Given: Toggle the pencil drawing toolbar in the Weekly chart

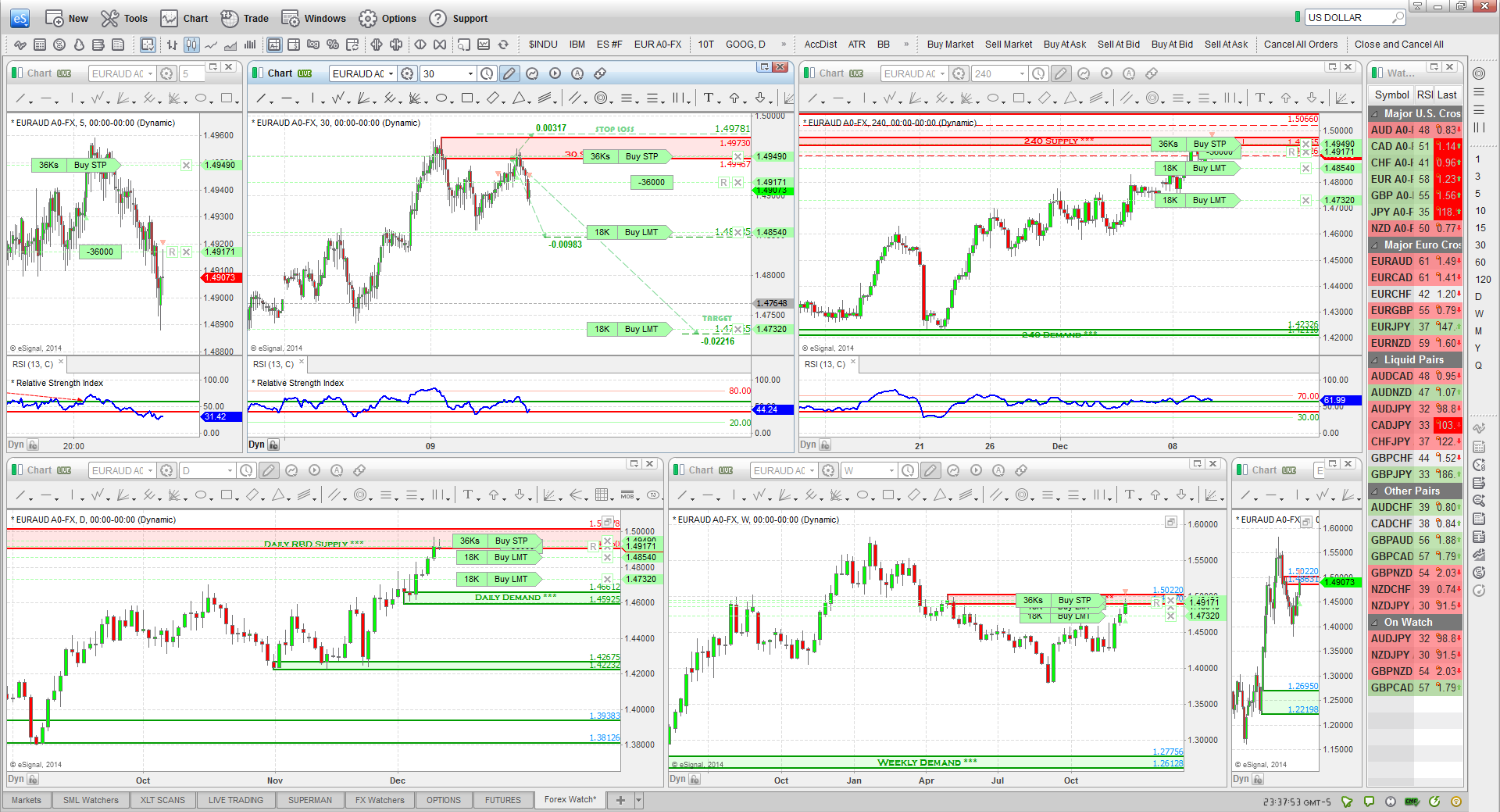Looking at the screenshot, I should [930, 470].
